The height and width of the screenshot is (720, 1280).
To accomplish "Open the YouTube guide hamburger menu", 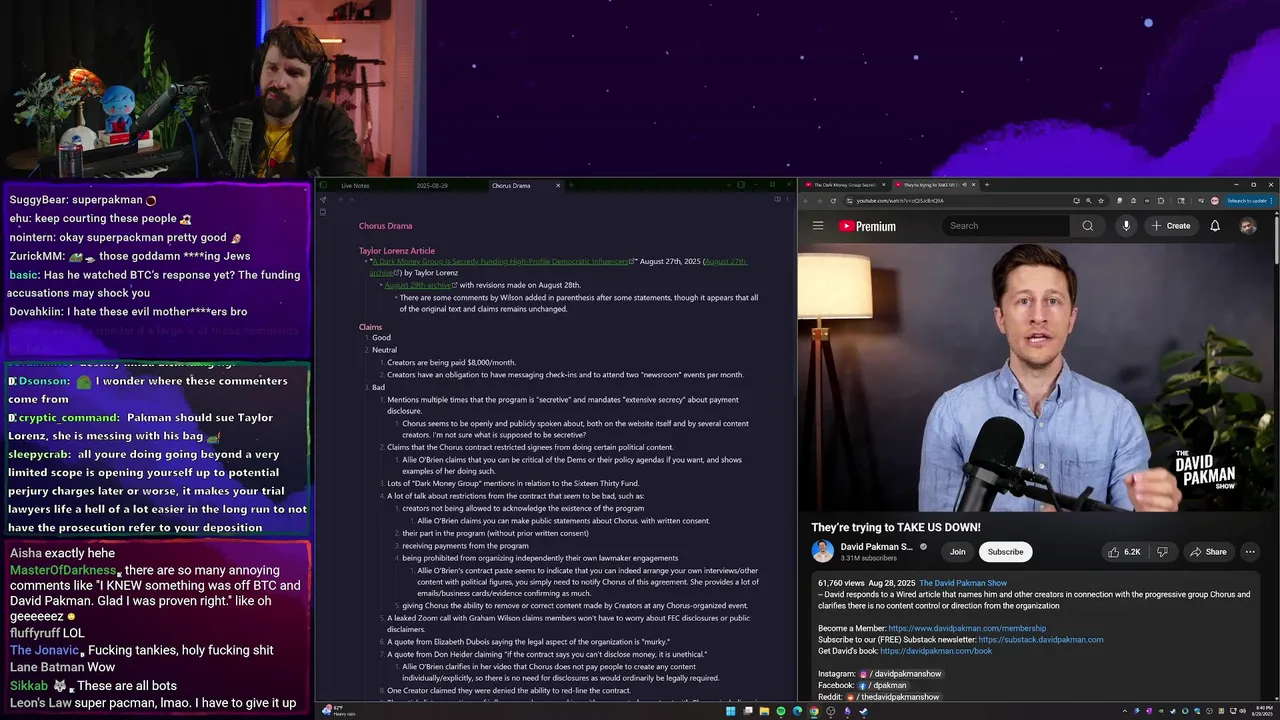I will 818,226.
